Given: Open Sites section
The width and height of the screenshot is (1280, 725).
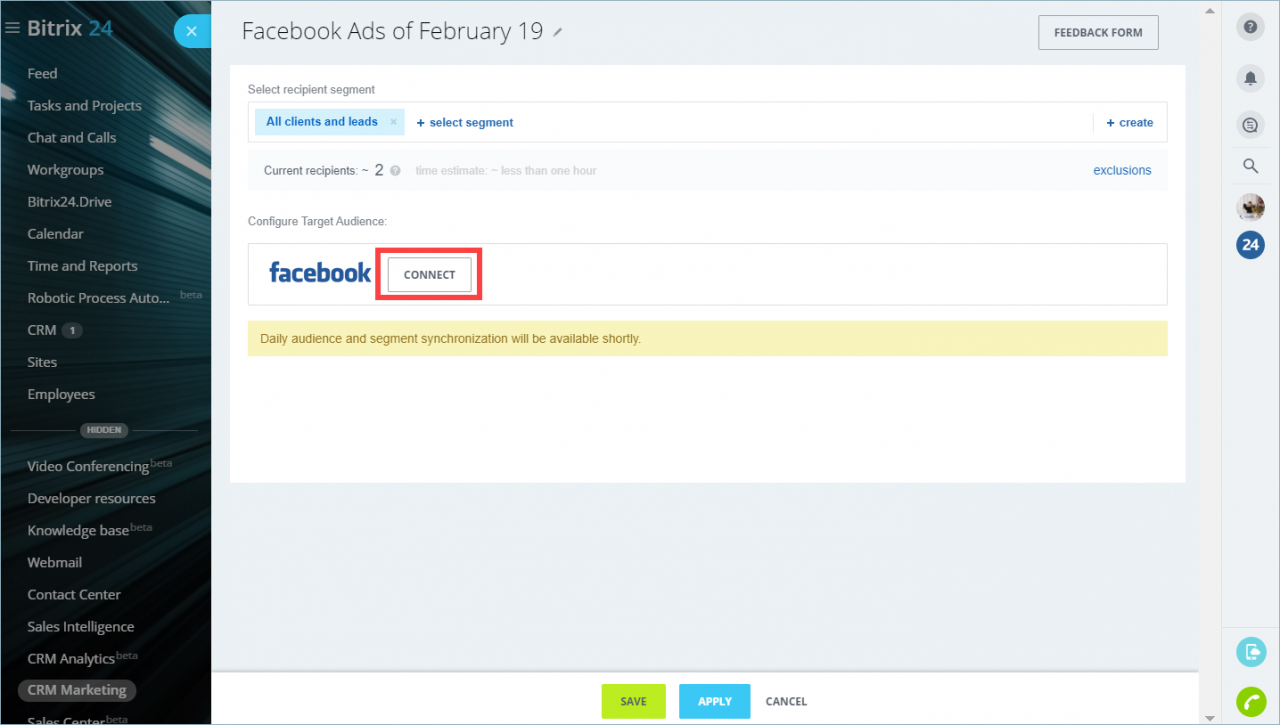Looking at the screenshot, I should tap(43, 362).
